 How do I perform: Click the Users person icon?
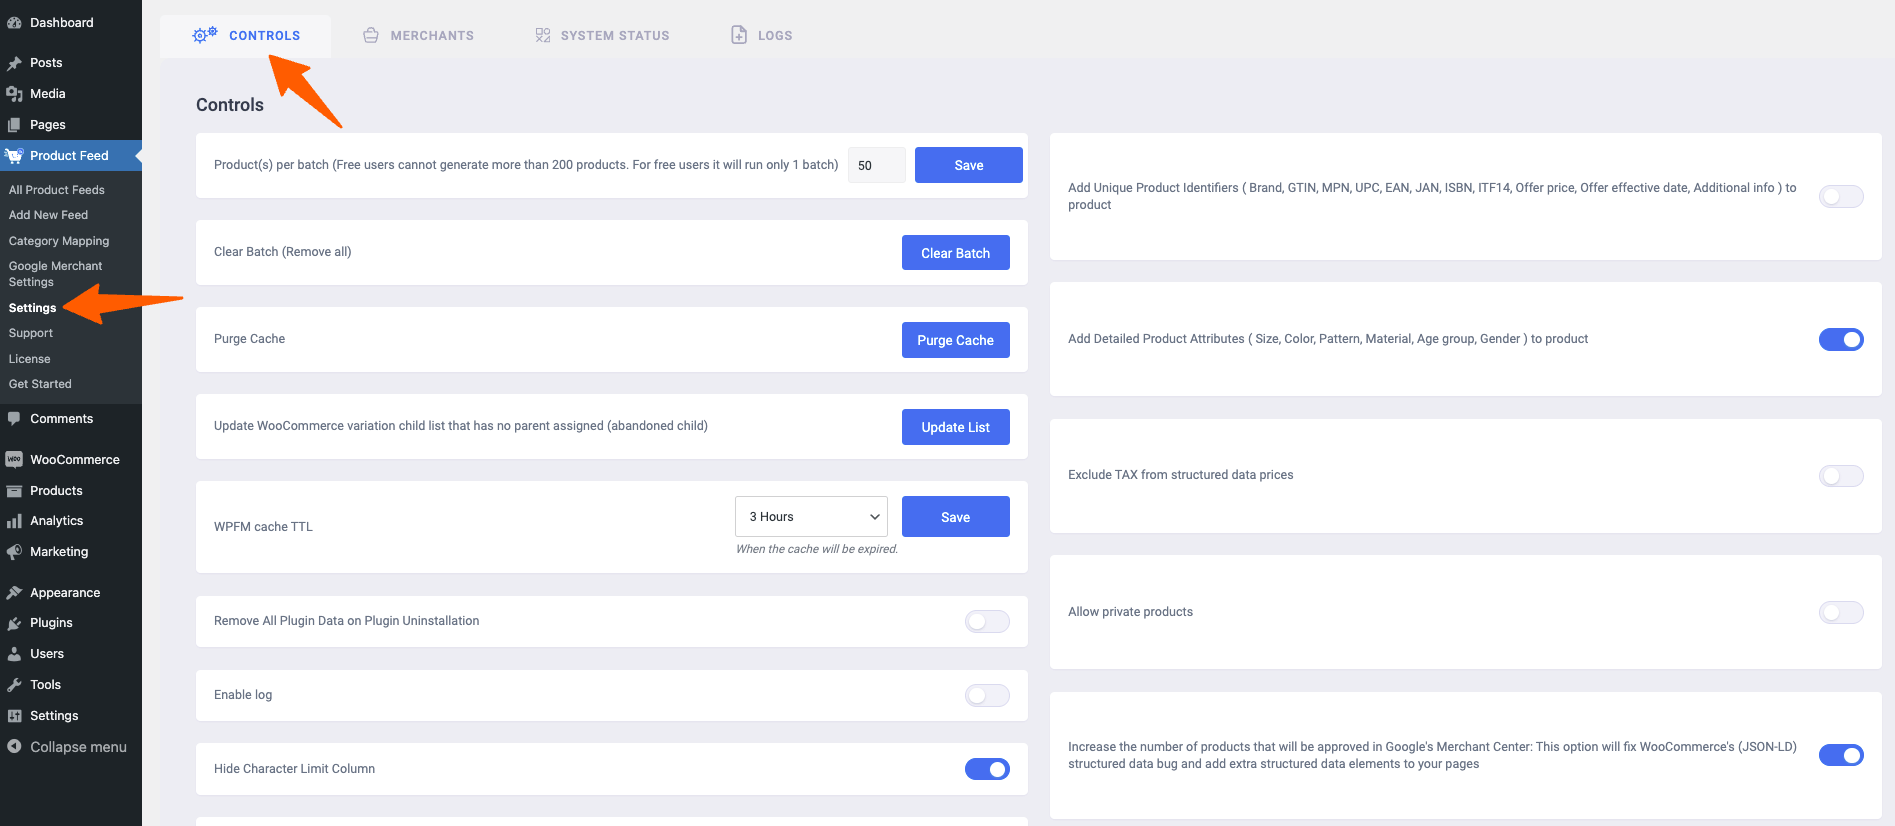click(x=14, y=654)
